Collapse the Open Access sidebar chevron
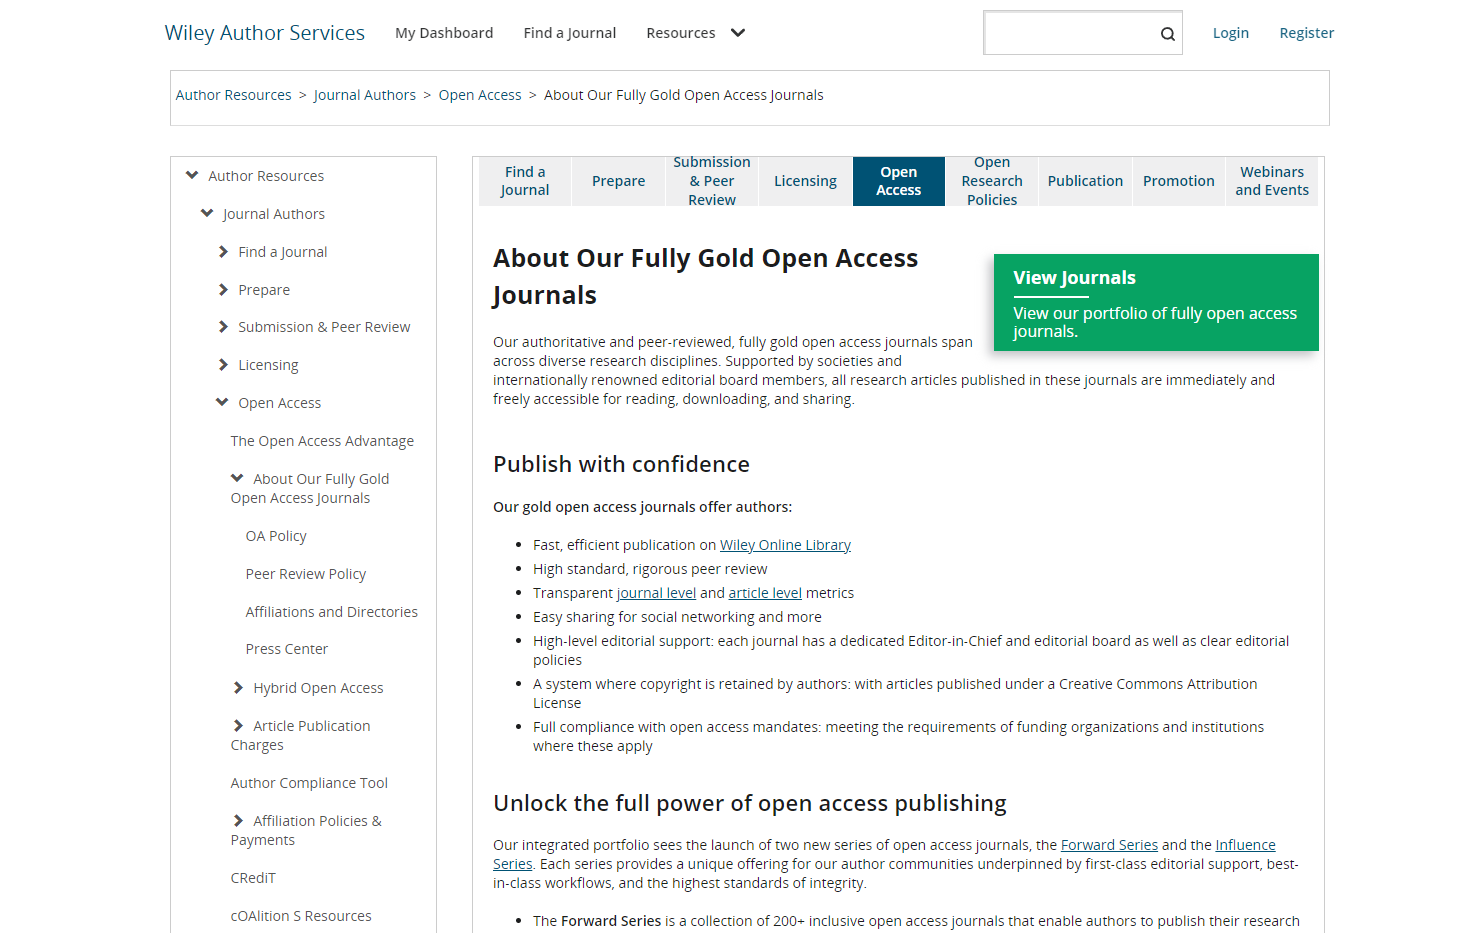The image size is (1477, 933). coord(222,402)
